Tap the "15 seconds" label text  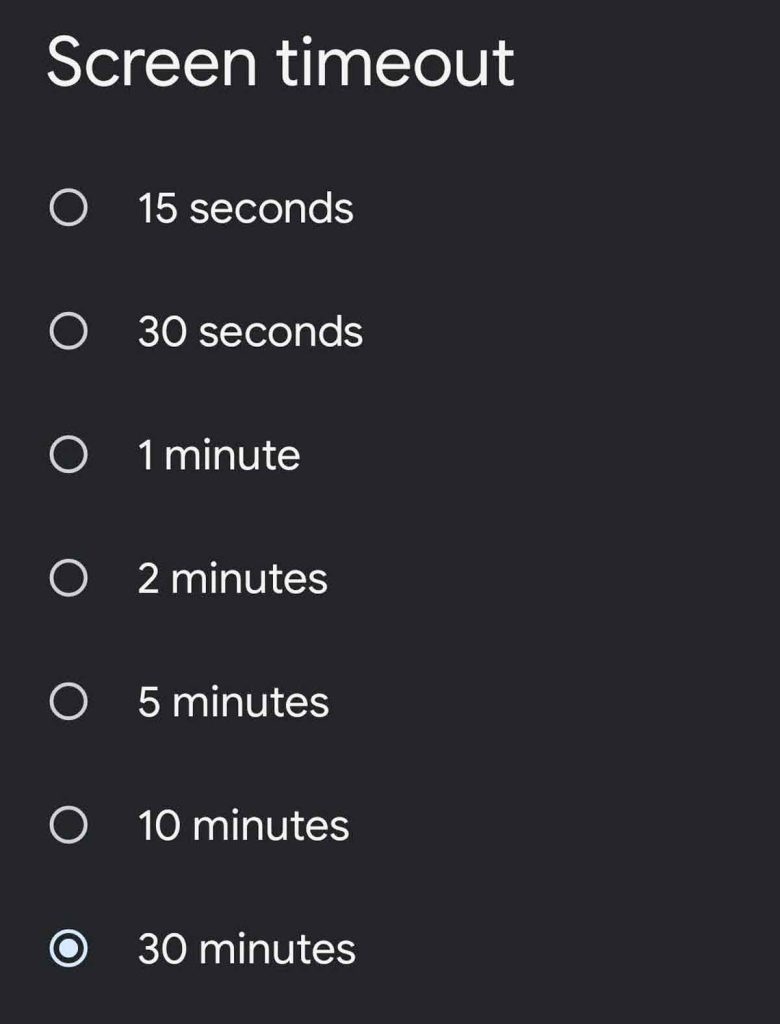point(245,209)
